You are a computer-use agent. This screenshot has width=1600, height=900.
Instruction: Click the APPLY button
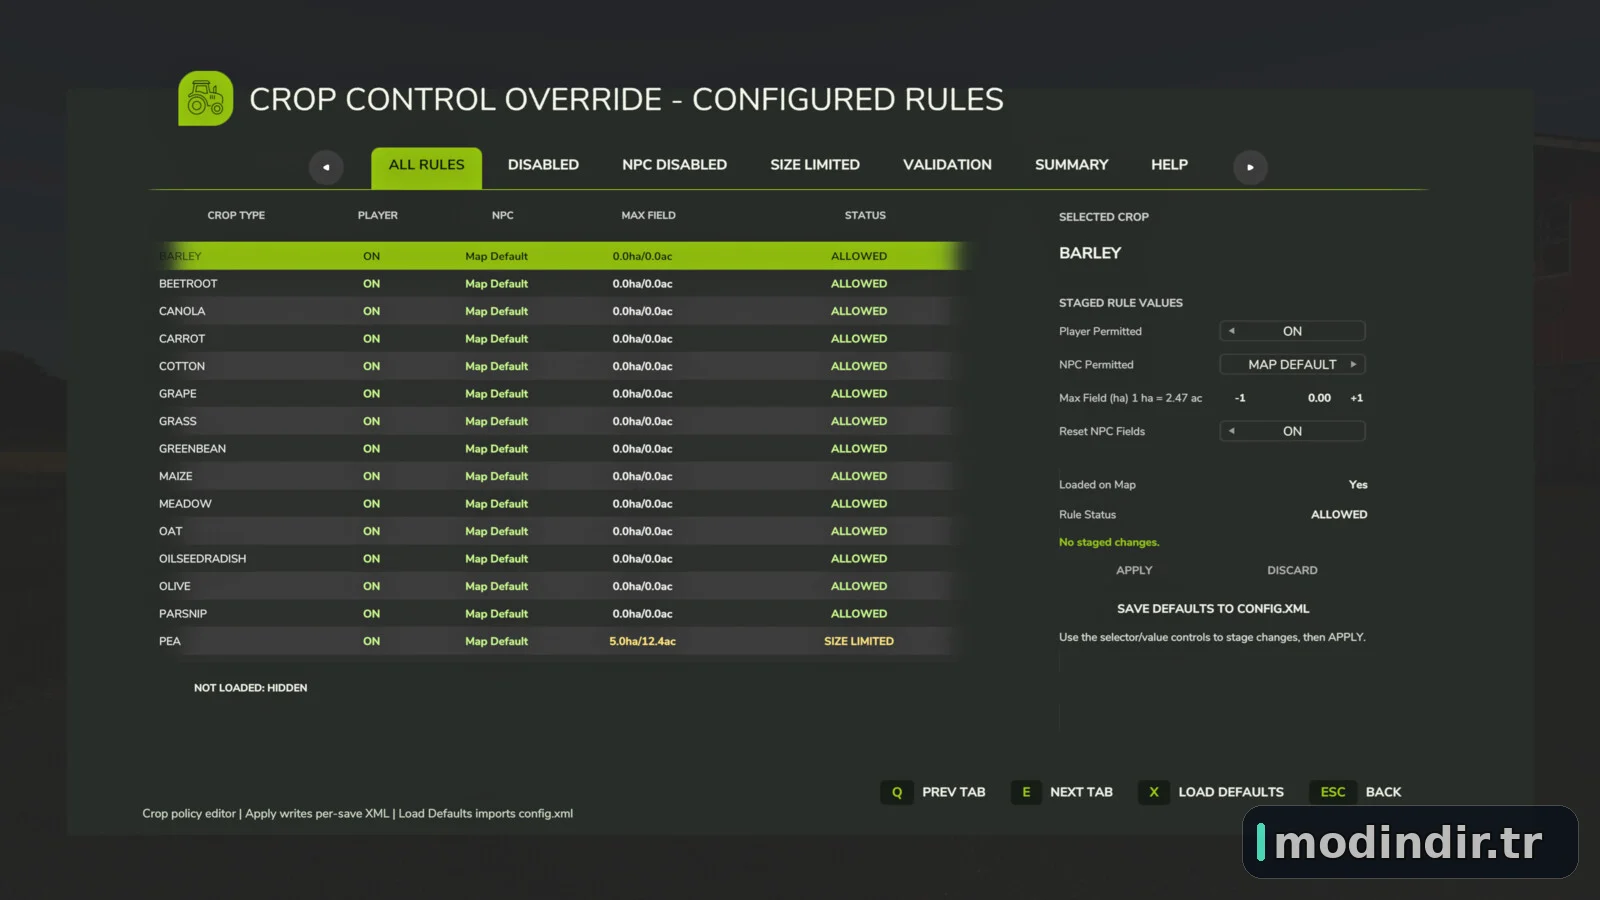coord(1134,570)
